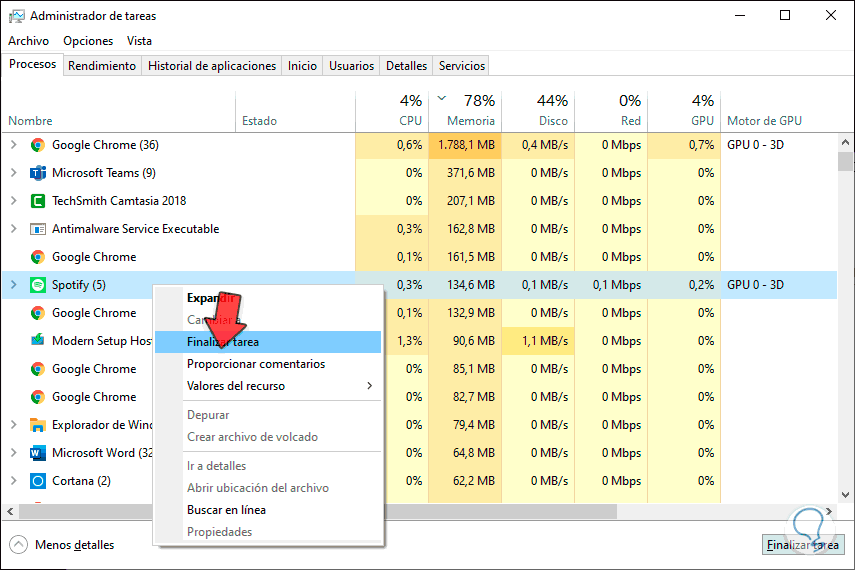This screenshot has height=570, width=855.
Task: Choose Buscar en línea in context menu
Action: pyautogui.click(x=268, y=510)
